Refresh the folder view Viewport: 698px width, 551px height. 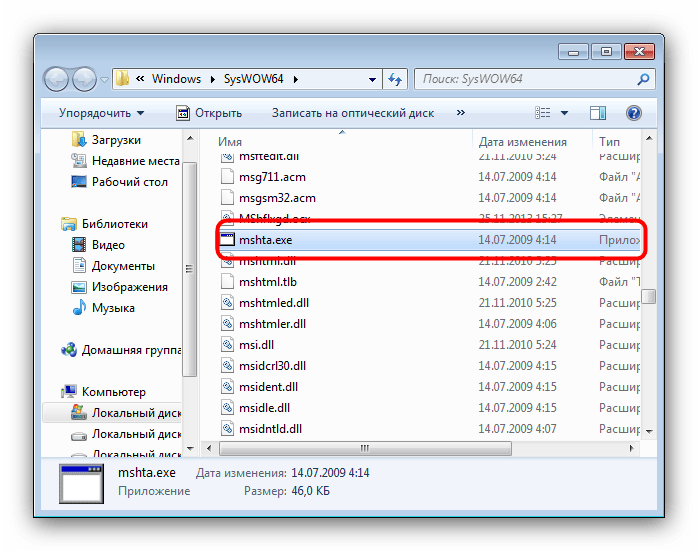(395, 79)
